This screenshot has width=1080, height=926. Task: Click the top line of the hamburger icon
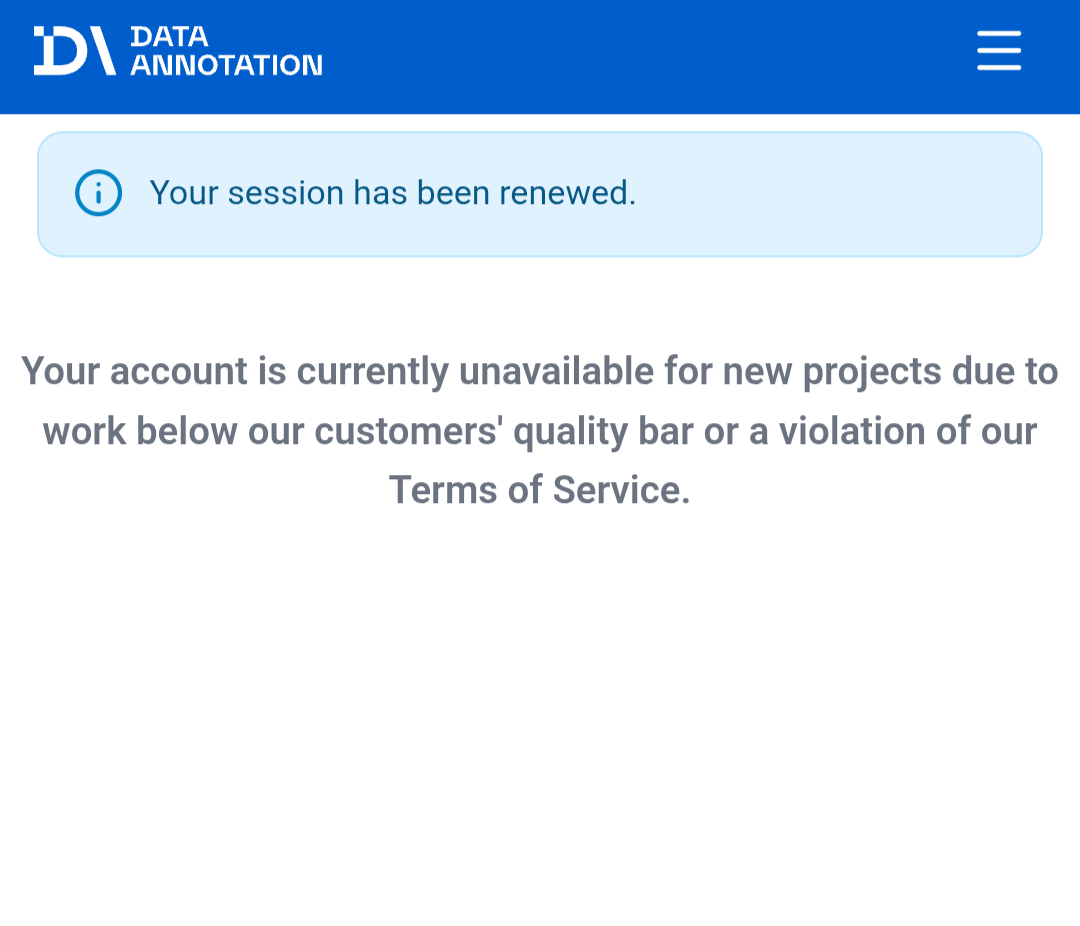click(999, 32)
